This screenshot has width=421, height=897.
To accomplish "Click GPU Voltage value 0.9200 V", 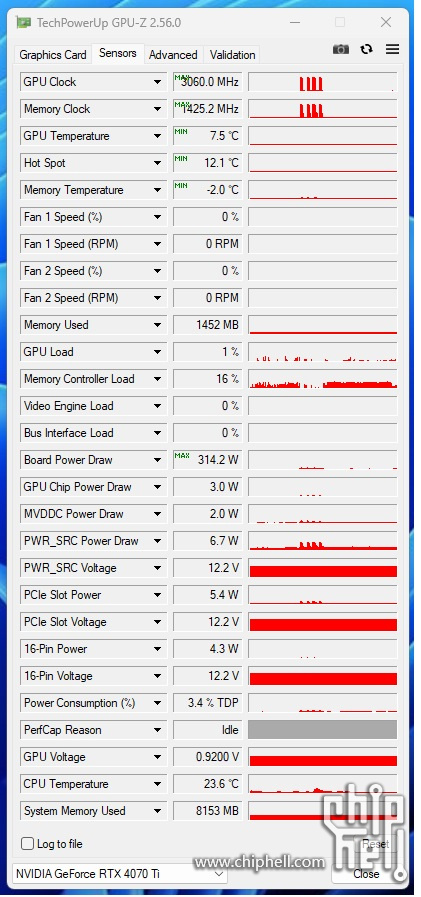I will [x=207, y=757].
